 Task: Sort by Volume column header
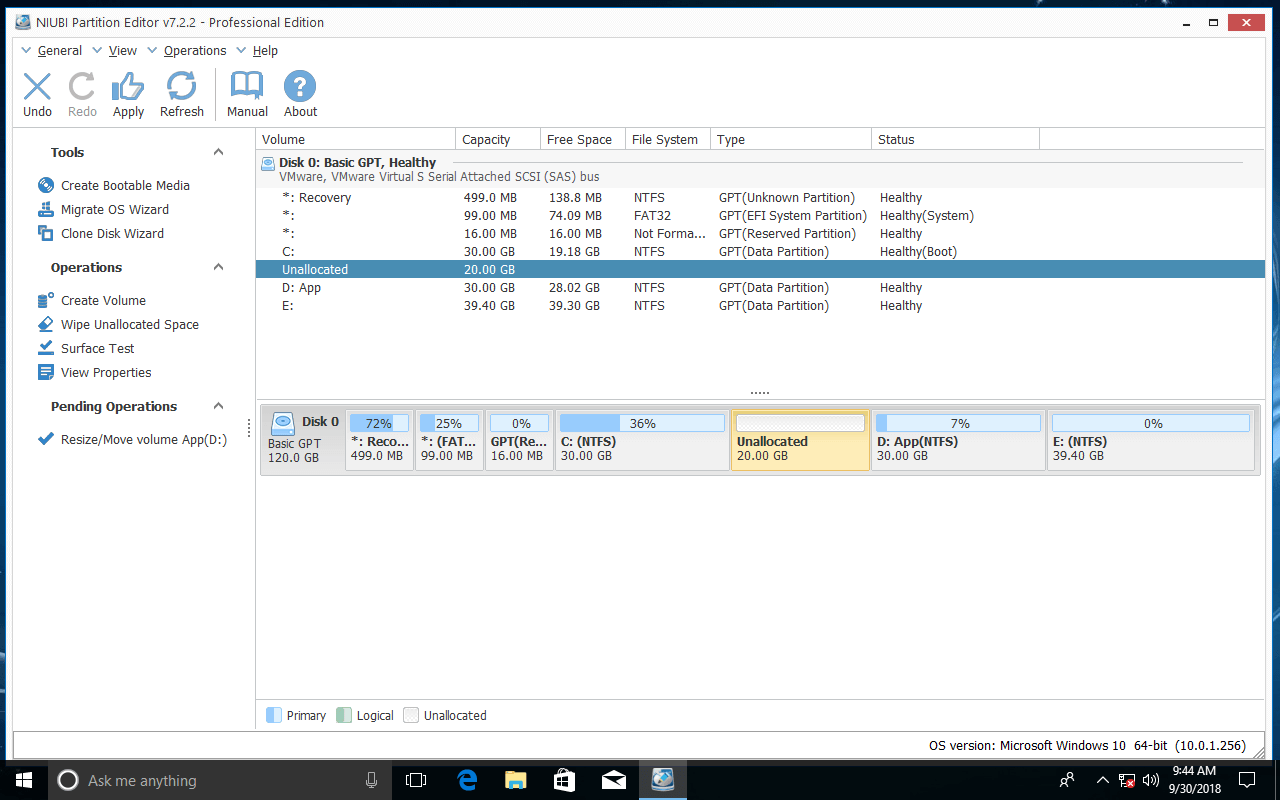pos(356,139)
